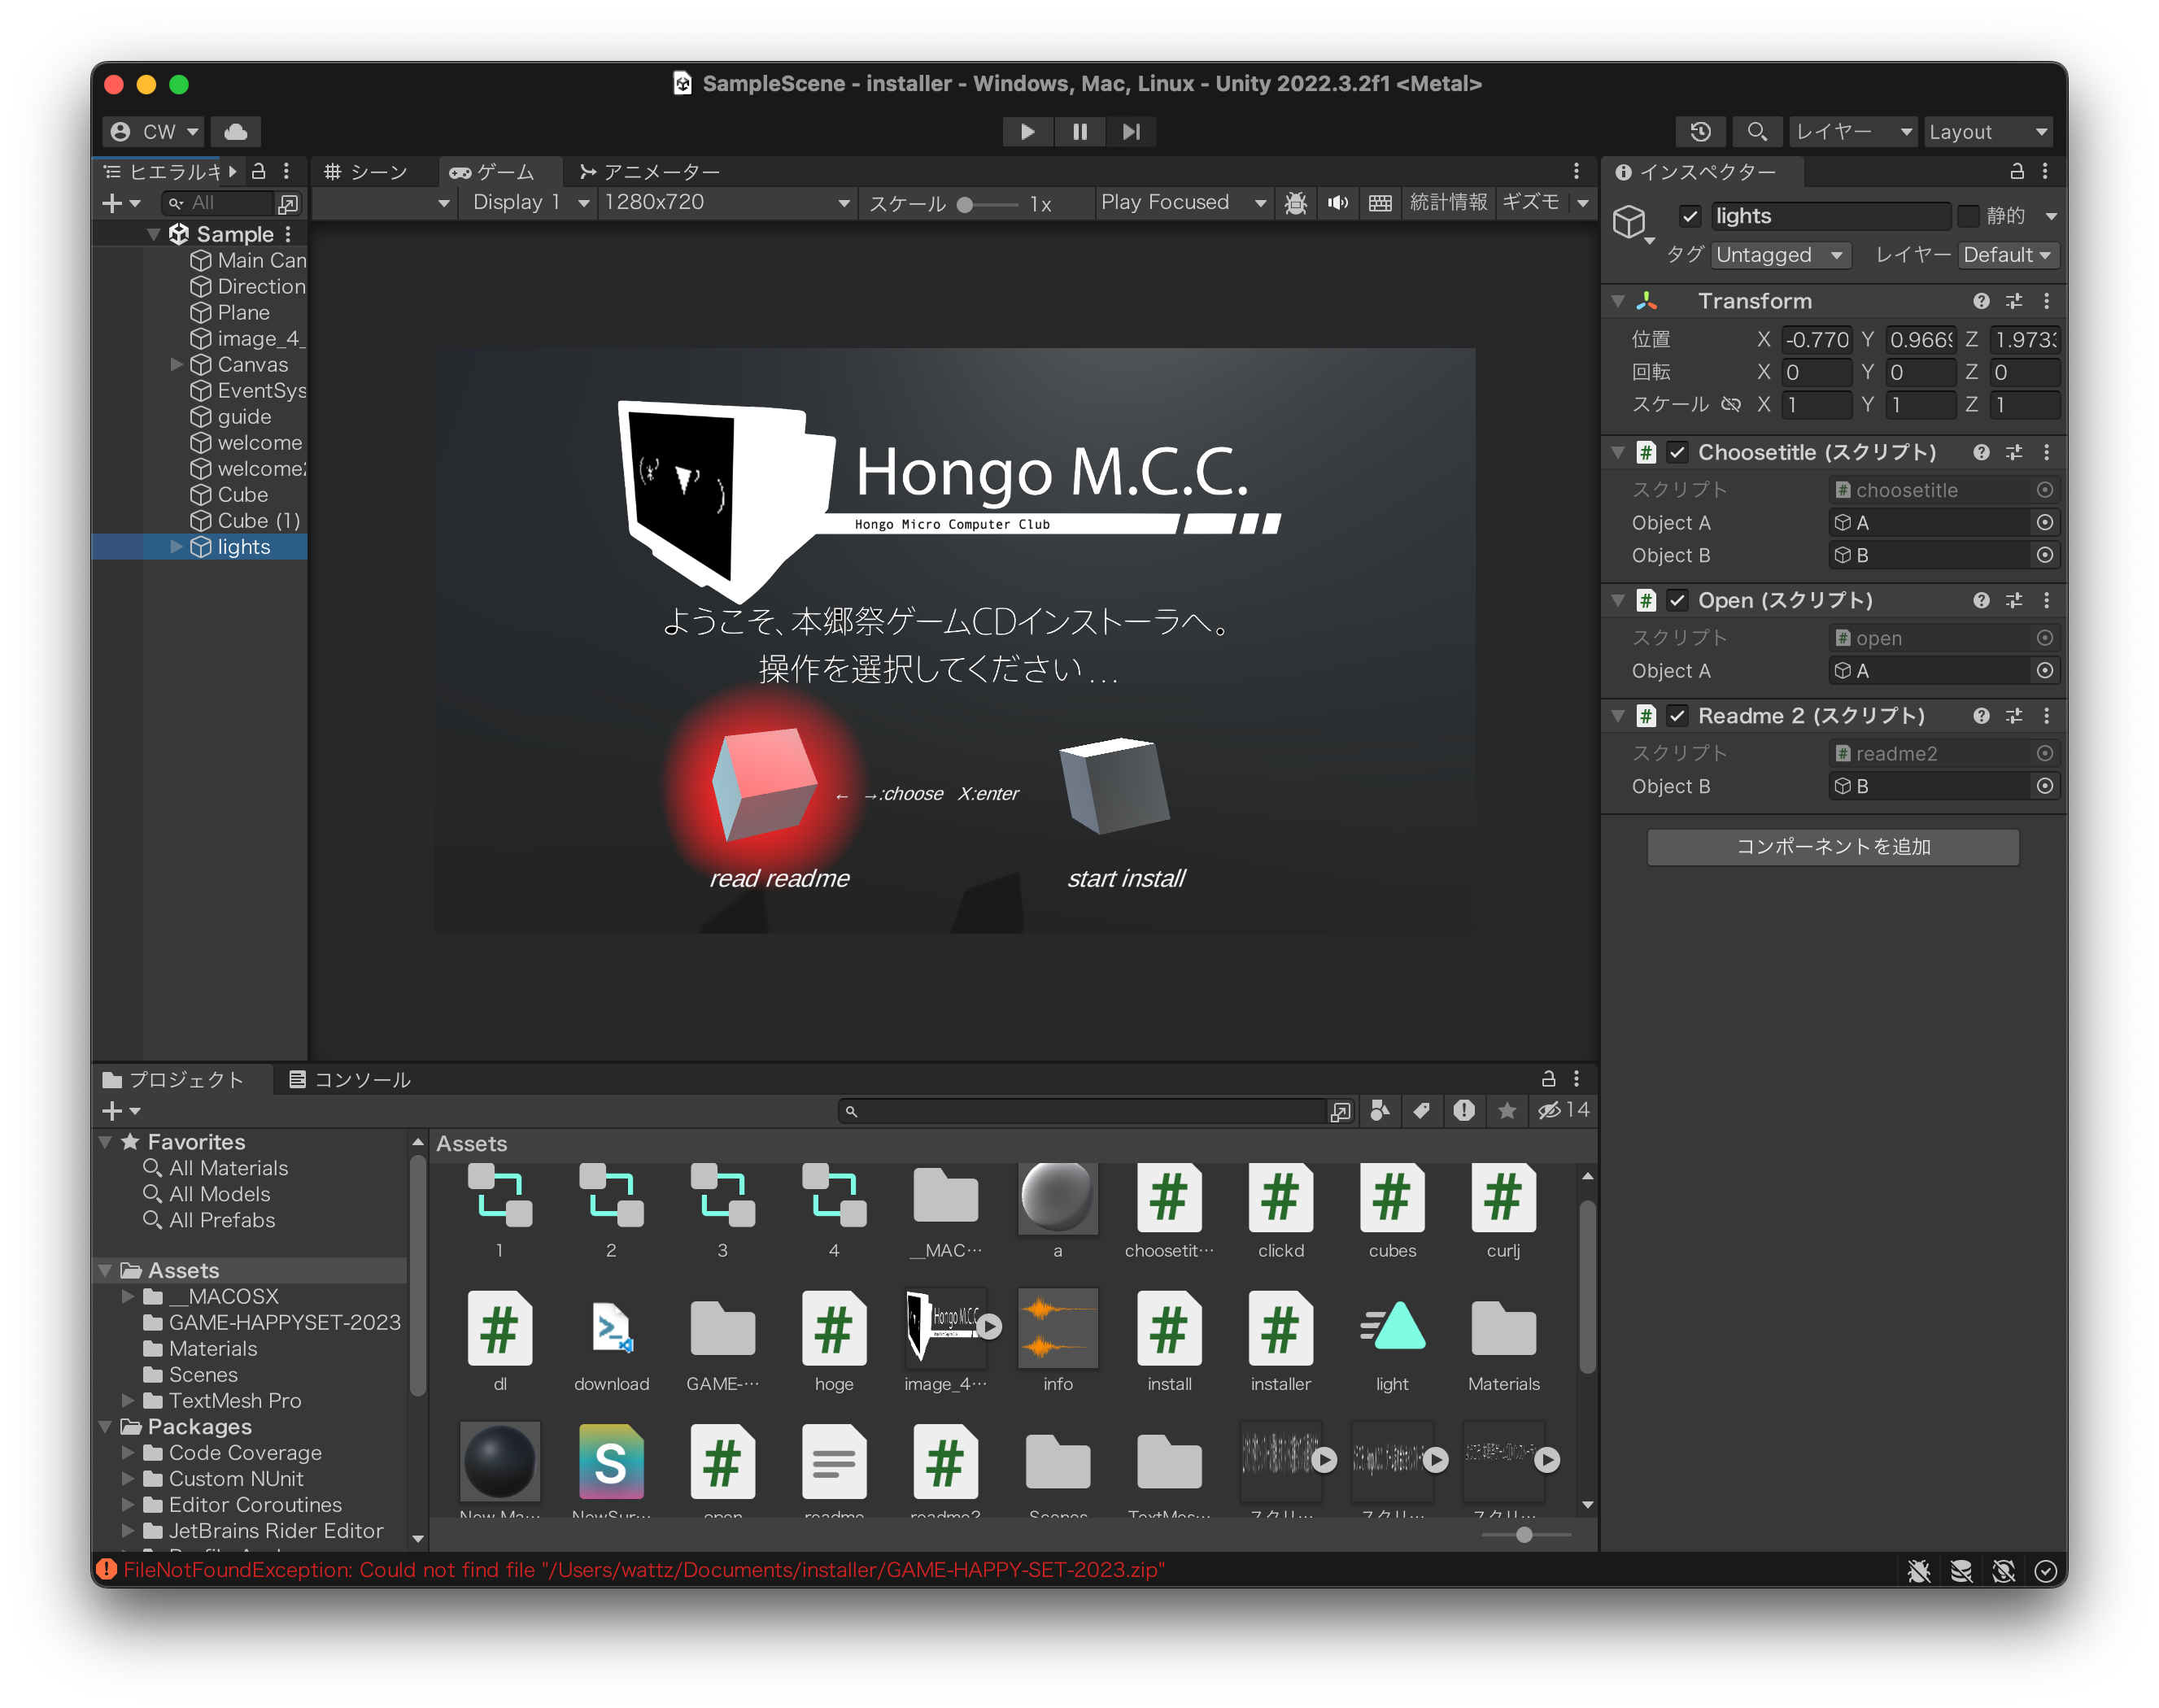Switch to the Console tab

(350, 1080)
